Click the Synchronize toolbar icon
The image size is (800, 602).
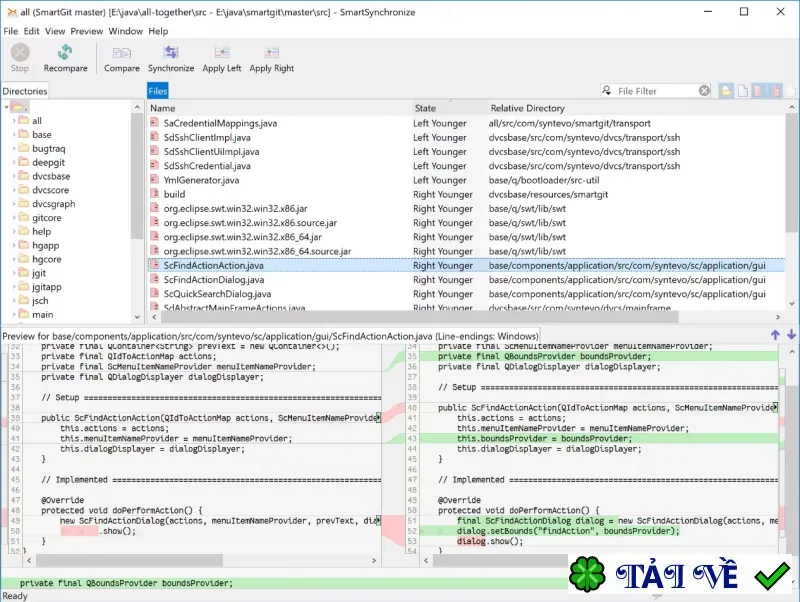tap(171, 53)
